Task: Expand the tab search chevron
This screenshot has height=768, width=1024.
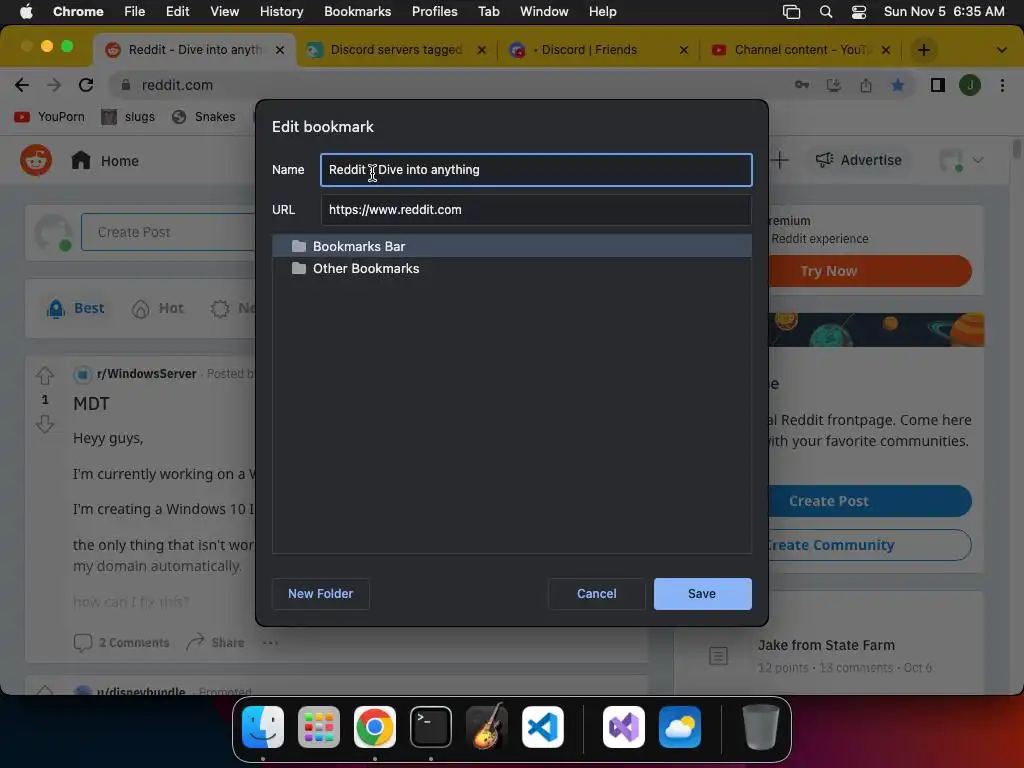Action: click(1001, 50)
